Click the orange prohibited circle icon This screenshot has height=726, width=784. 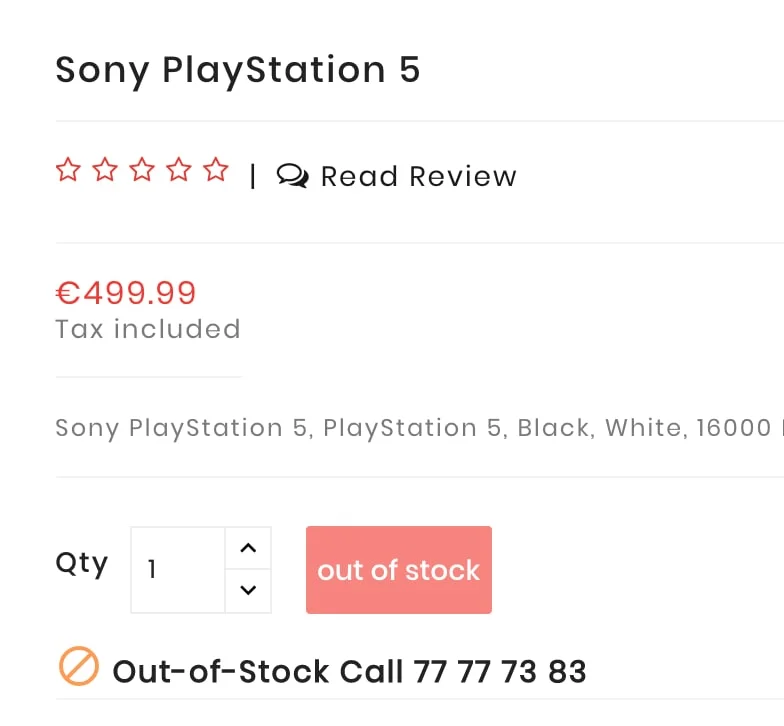pyautogui.click(x=78, y=667)
